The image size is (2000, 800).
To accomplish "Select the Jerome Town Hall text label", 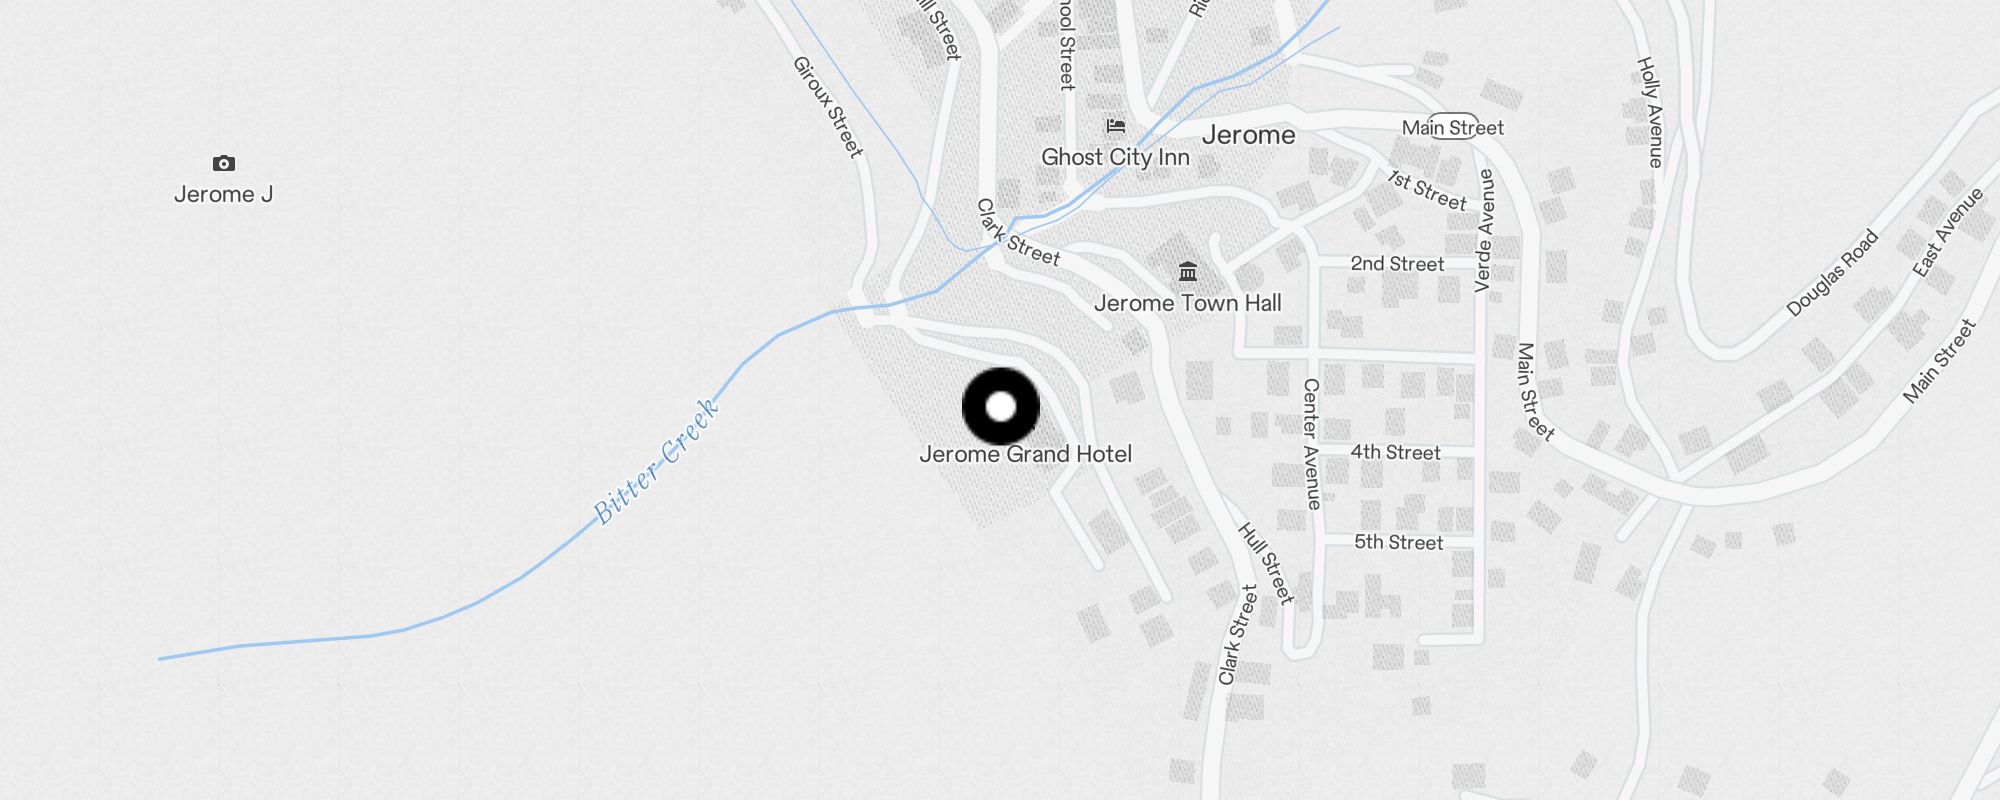I will (x=1188, y=303).
